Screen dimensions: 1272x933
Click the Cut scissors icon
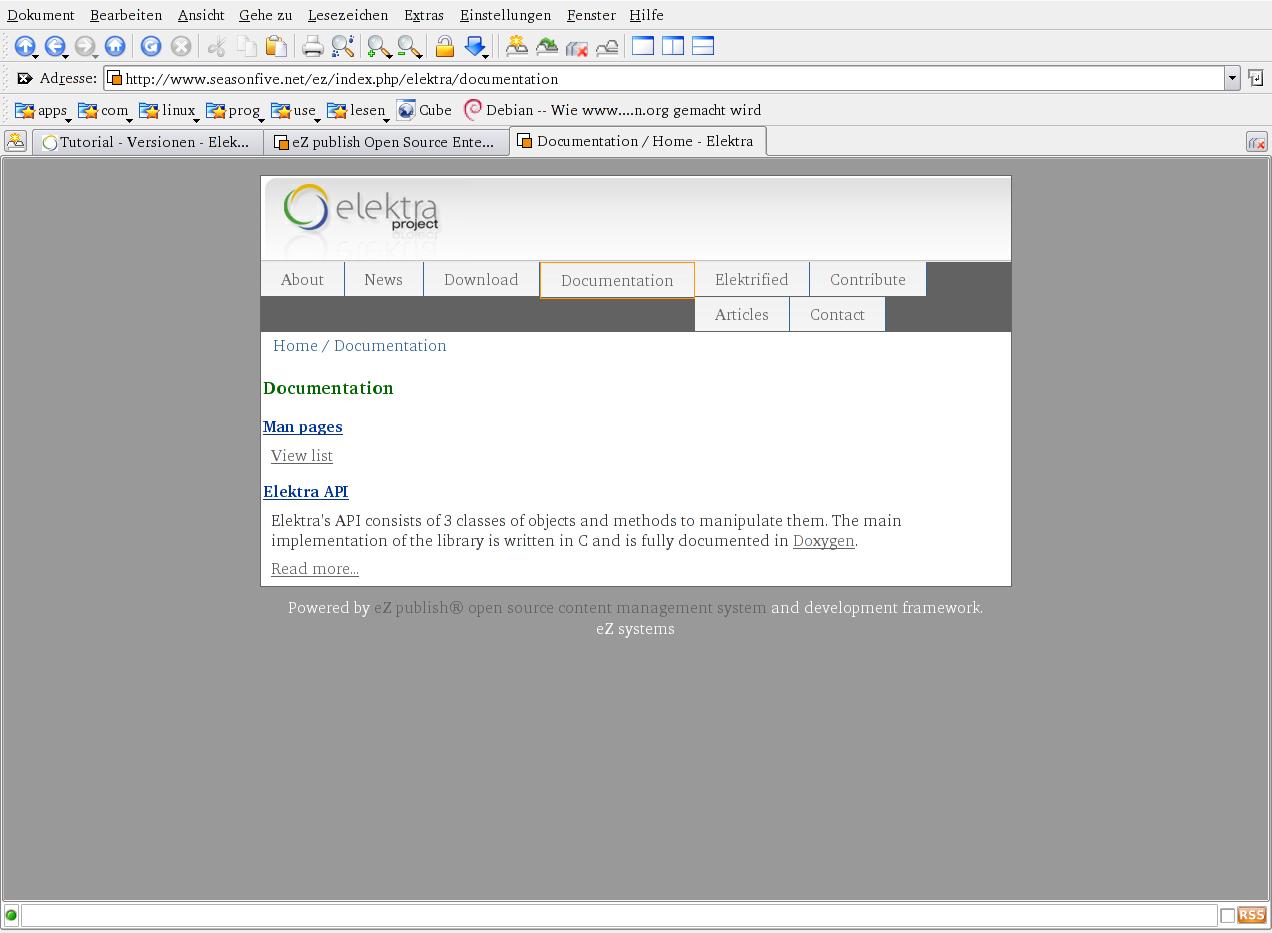tap(217, 46)
